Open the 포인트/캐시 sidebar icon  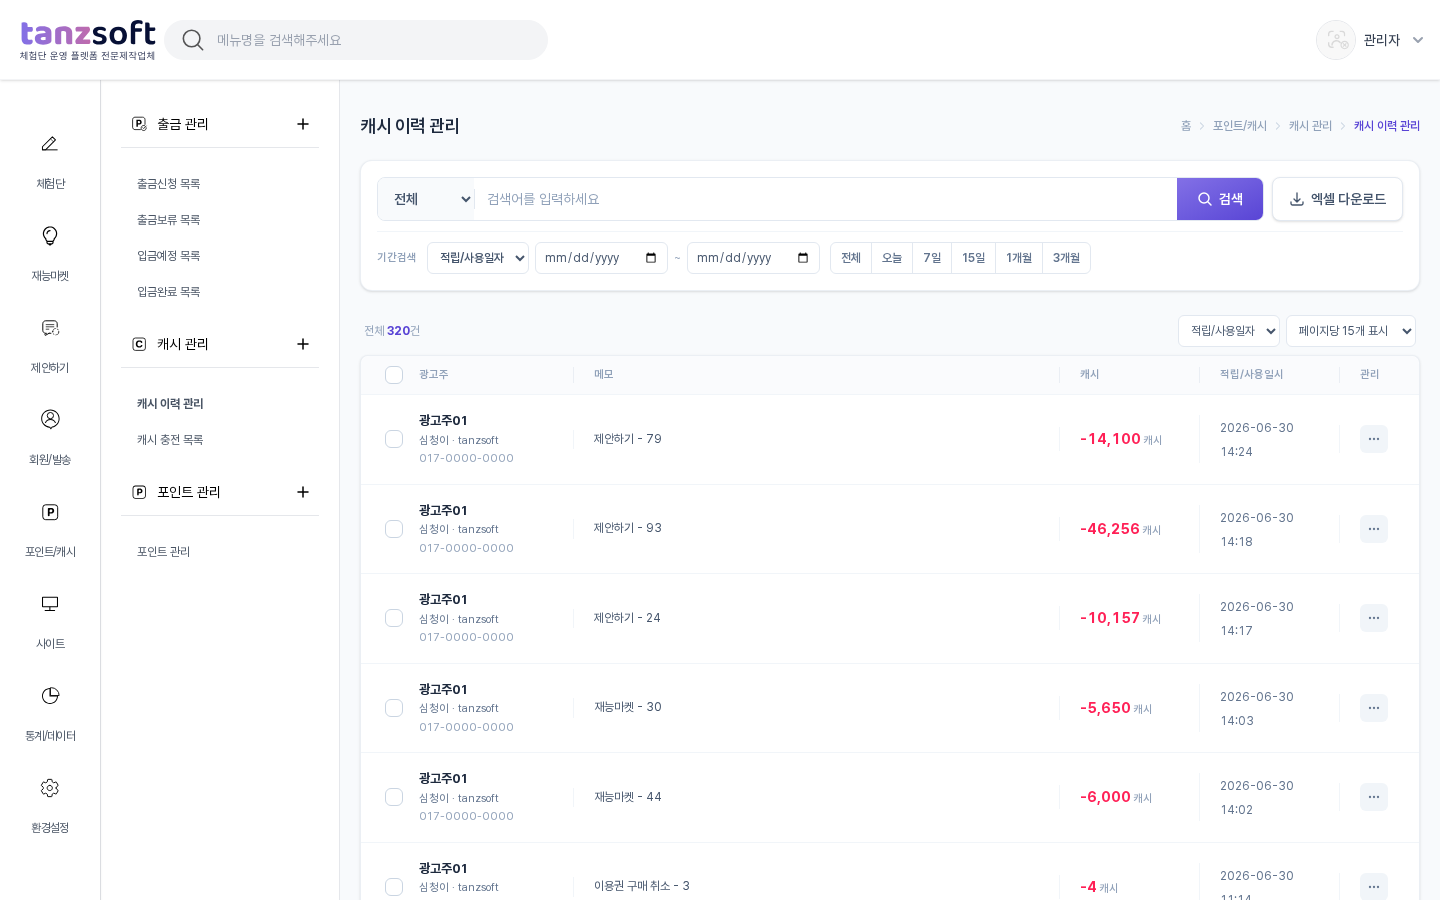(x=50, y=512)
